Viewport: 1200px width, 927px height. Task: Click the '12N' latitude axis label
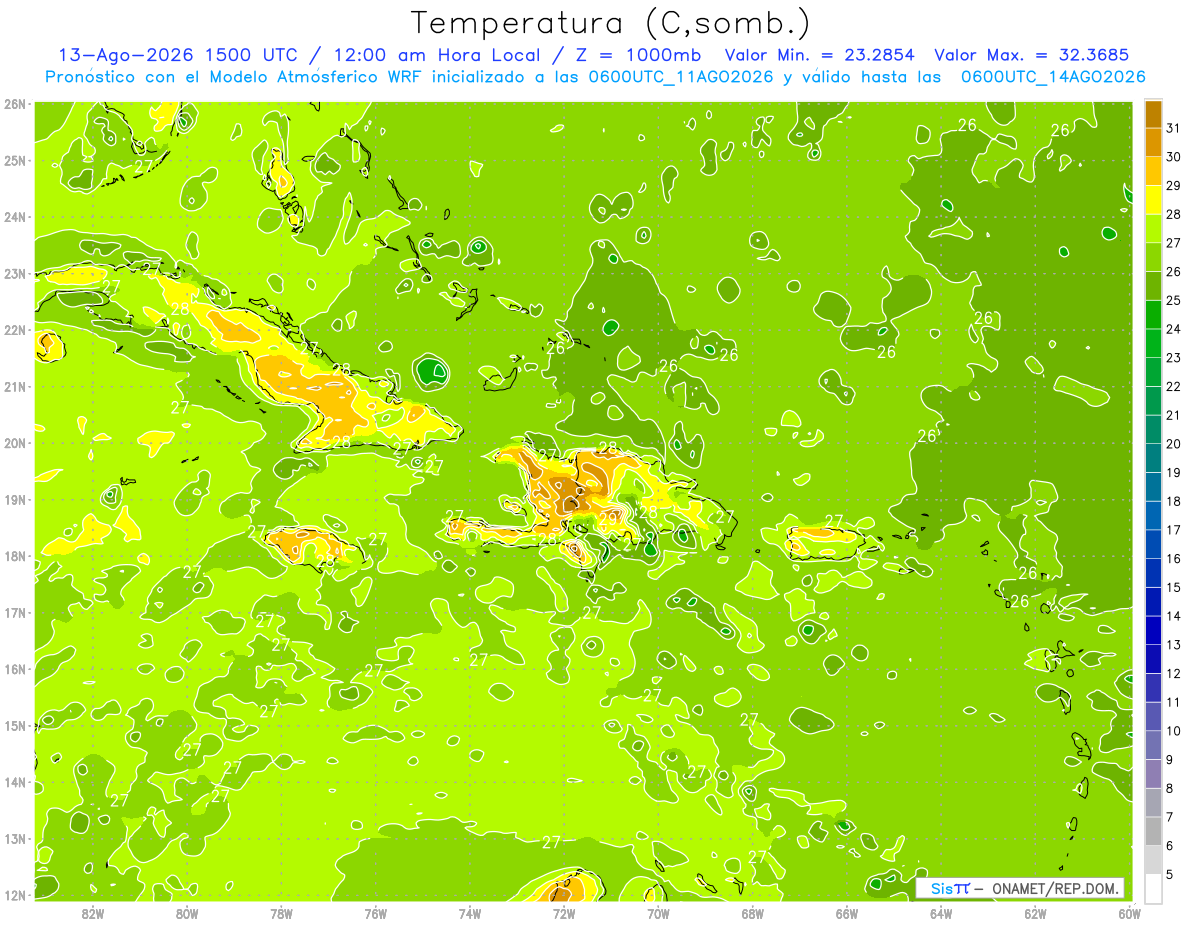pyautogui.click(x=15, y=895)
